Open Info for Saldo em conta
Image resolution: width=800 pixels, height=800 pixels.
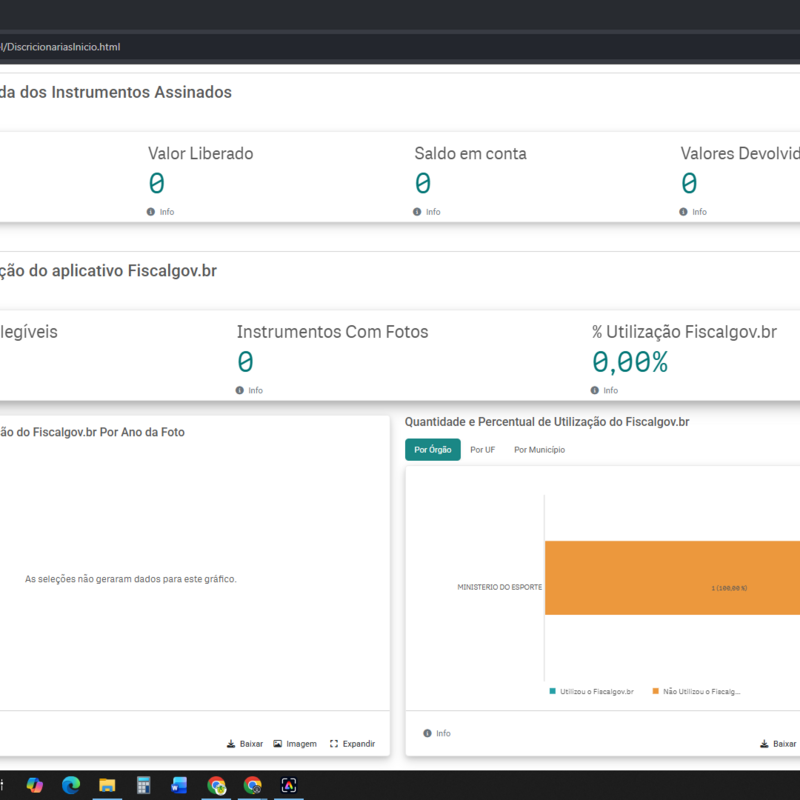point(427,212)
